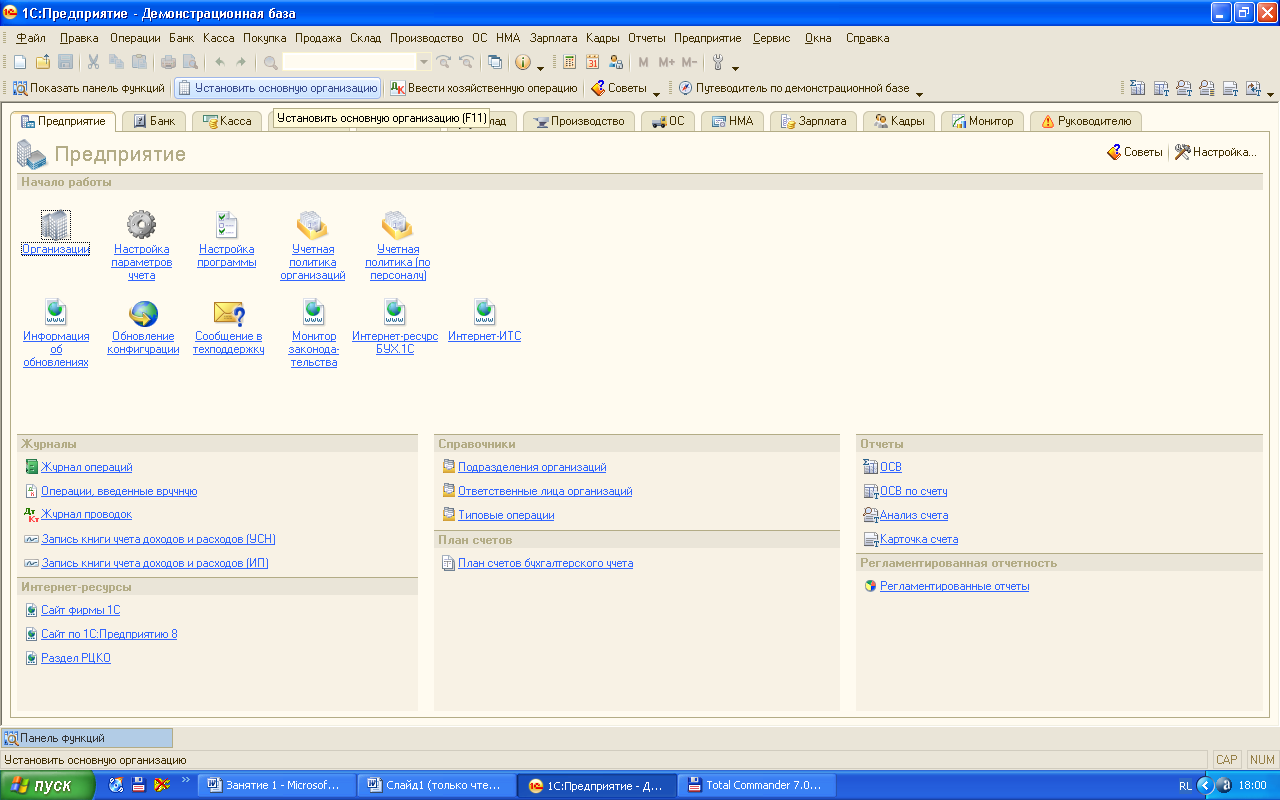This screenshot has width=1280, height=800.
Task: Open Обновление конфигурации globe icon
Action: (143, 313)
